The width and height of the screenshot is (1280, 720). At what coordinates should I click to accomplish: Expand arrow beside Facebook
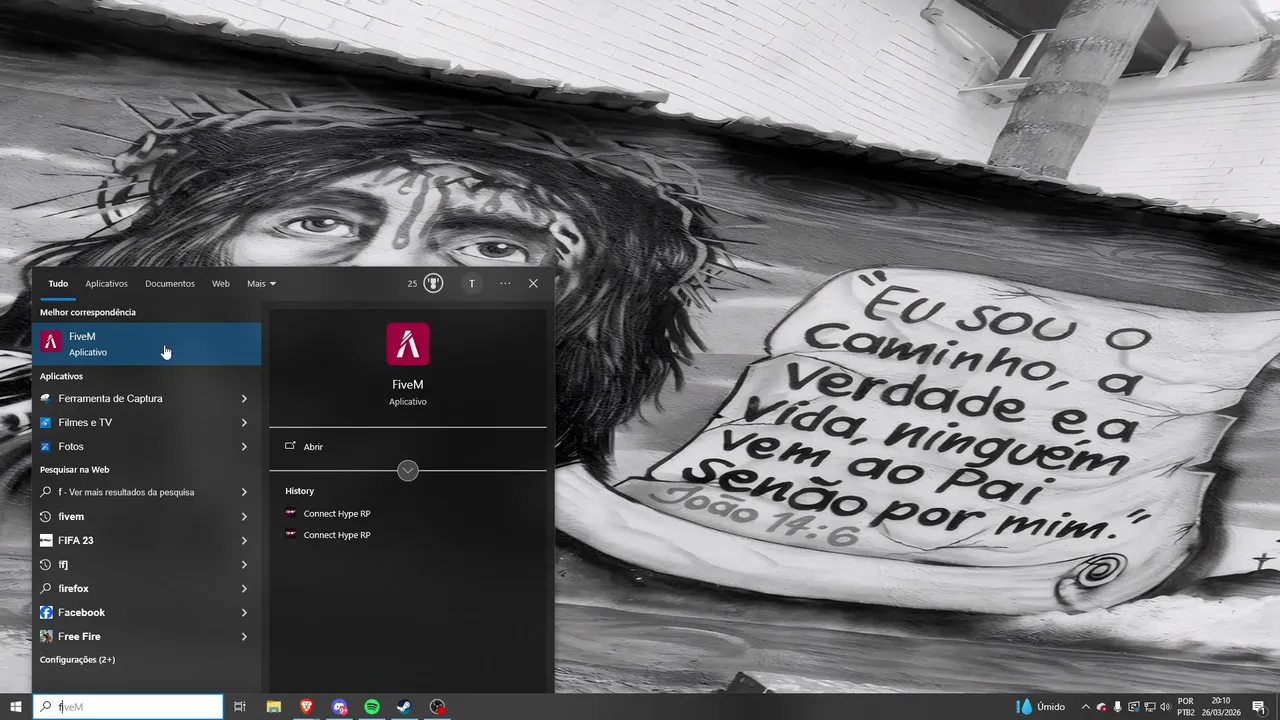(x=244, y=612)
